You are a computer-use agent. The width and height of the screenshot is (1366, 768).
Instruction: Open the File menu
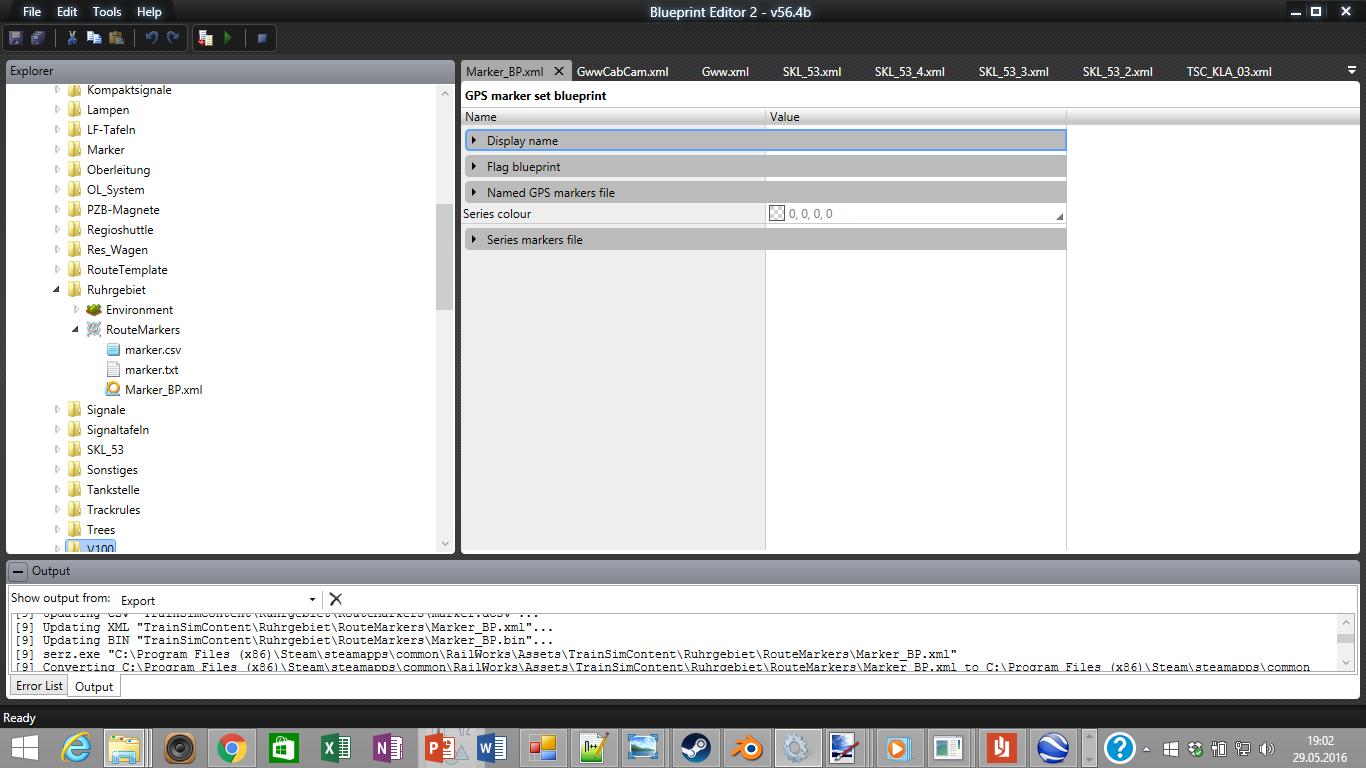32,12
